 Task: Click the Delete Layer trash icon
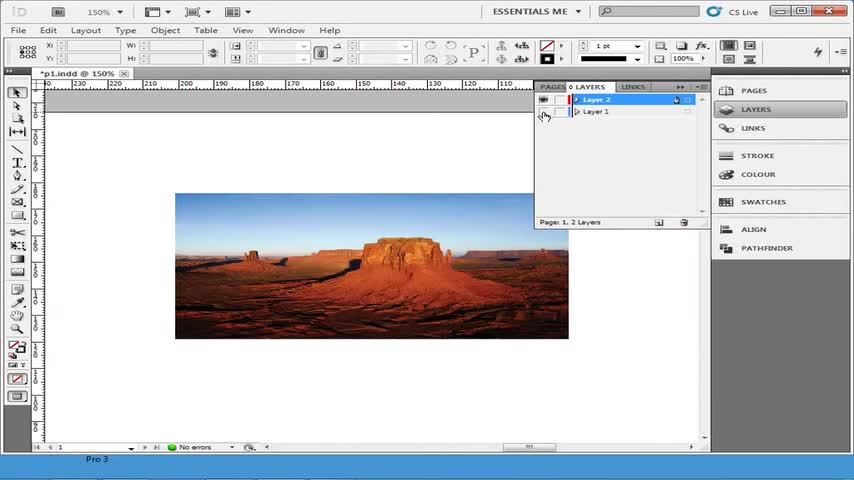click(684, 222)
